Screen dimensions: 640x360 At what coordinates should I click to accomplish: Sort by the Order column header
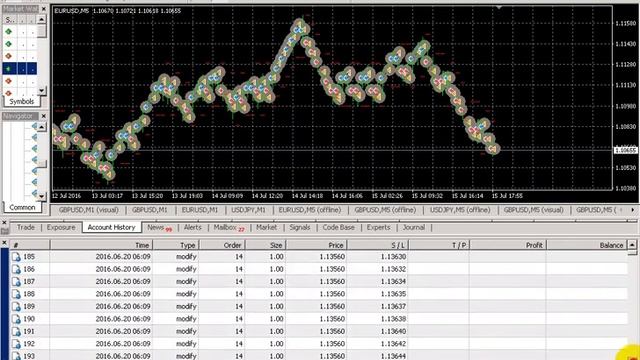click(222, 245)
